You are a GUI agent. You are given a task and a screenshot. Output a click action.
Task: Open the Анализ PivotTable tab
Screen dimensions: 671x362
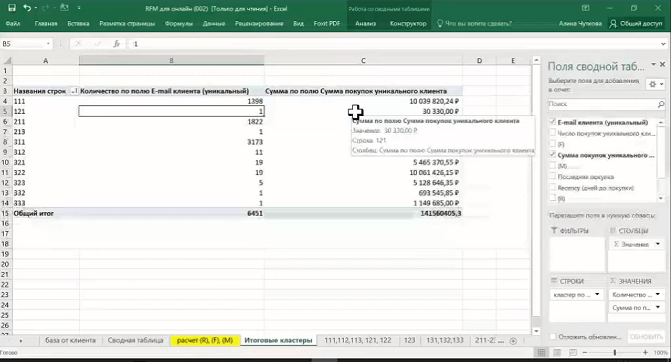click(x=365, y=24)
